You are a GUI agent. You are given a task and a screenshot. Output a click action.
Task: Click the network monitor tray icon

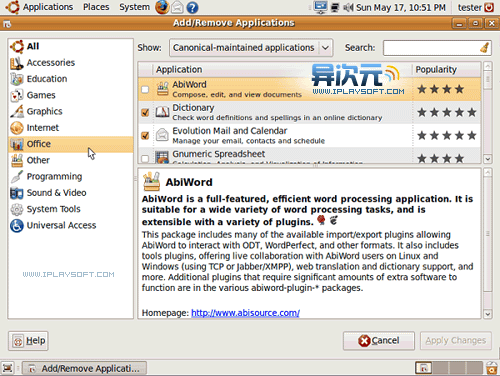321,7
